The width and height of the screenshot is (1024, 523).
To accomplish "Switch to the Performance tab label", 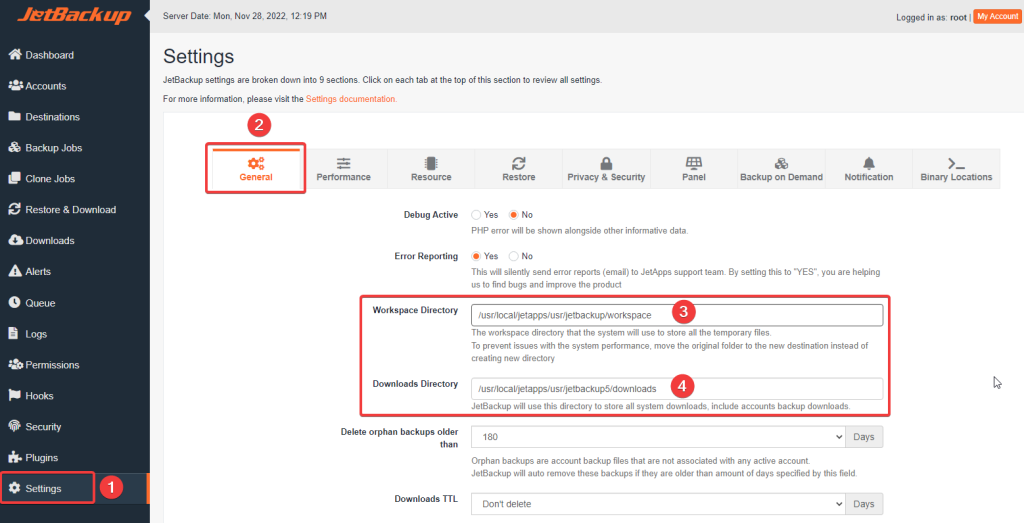I will click(344, 177).
